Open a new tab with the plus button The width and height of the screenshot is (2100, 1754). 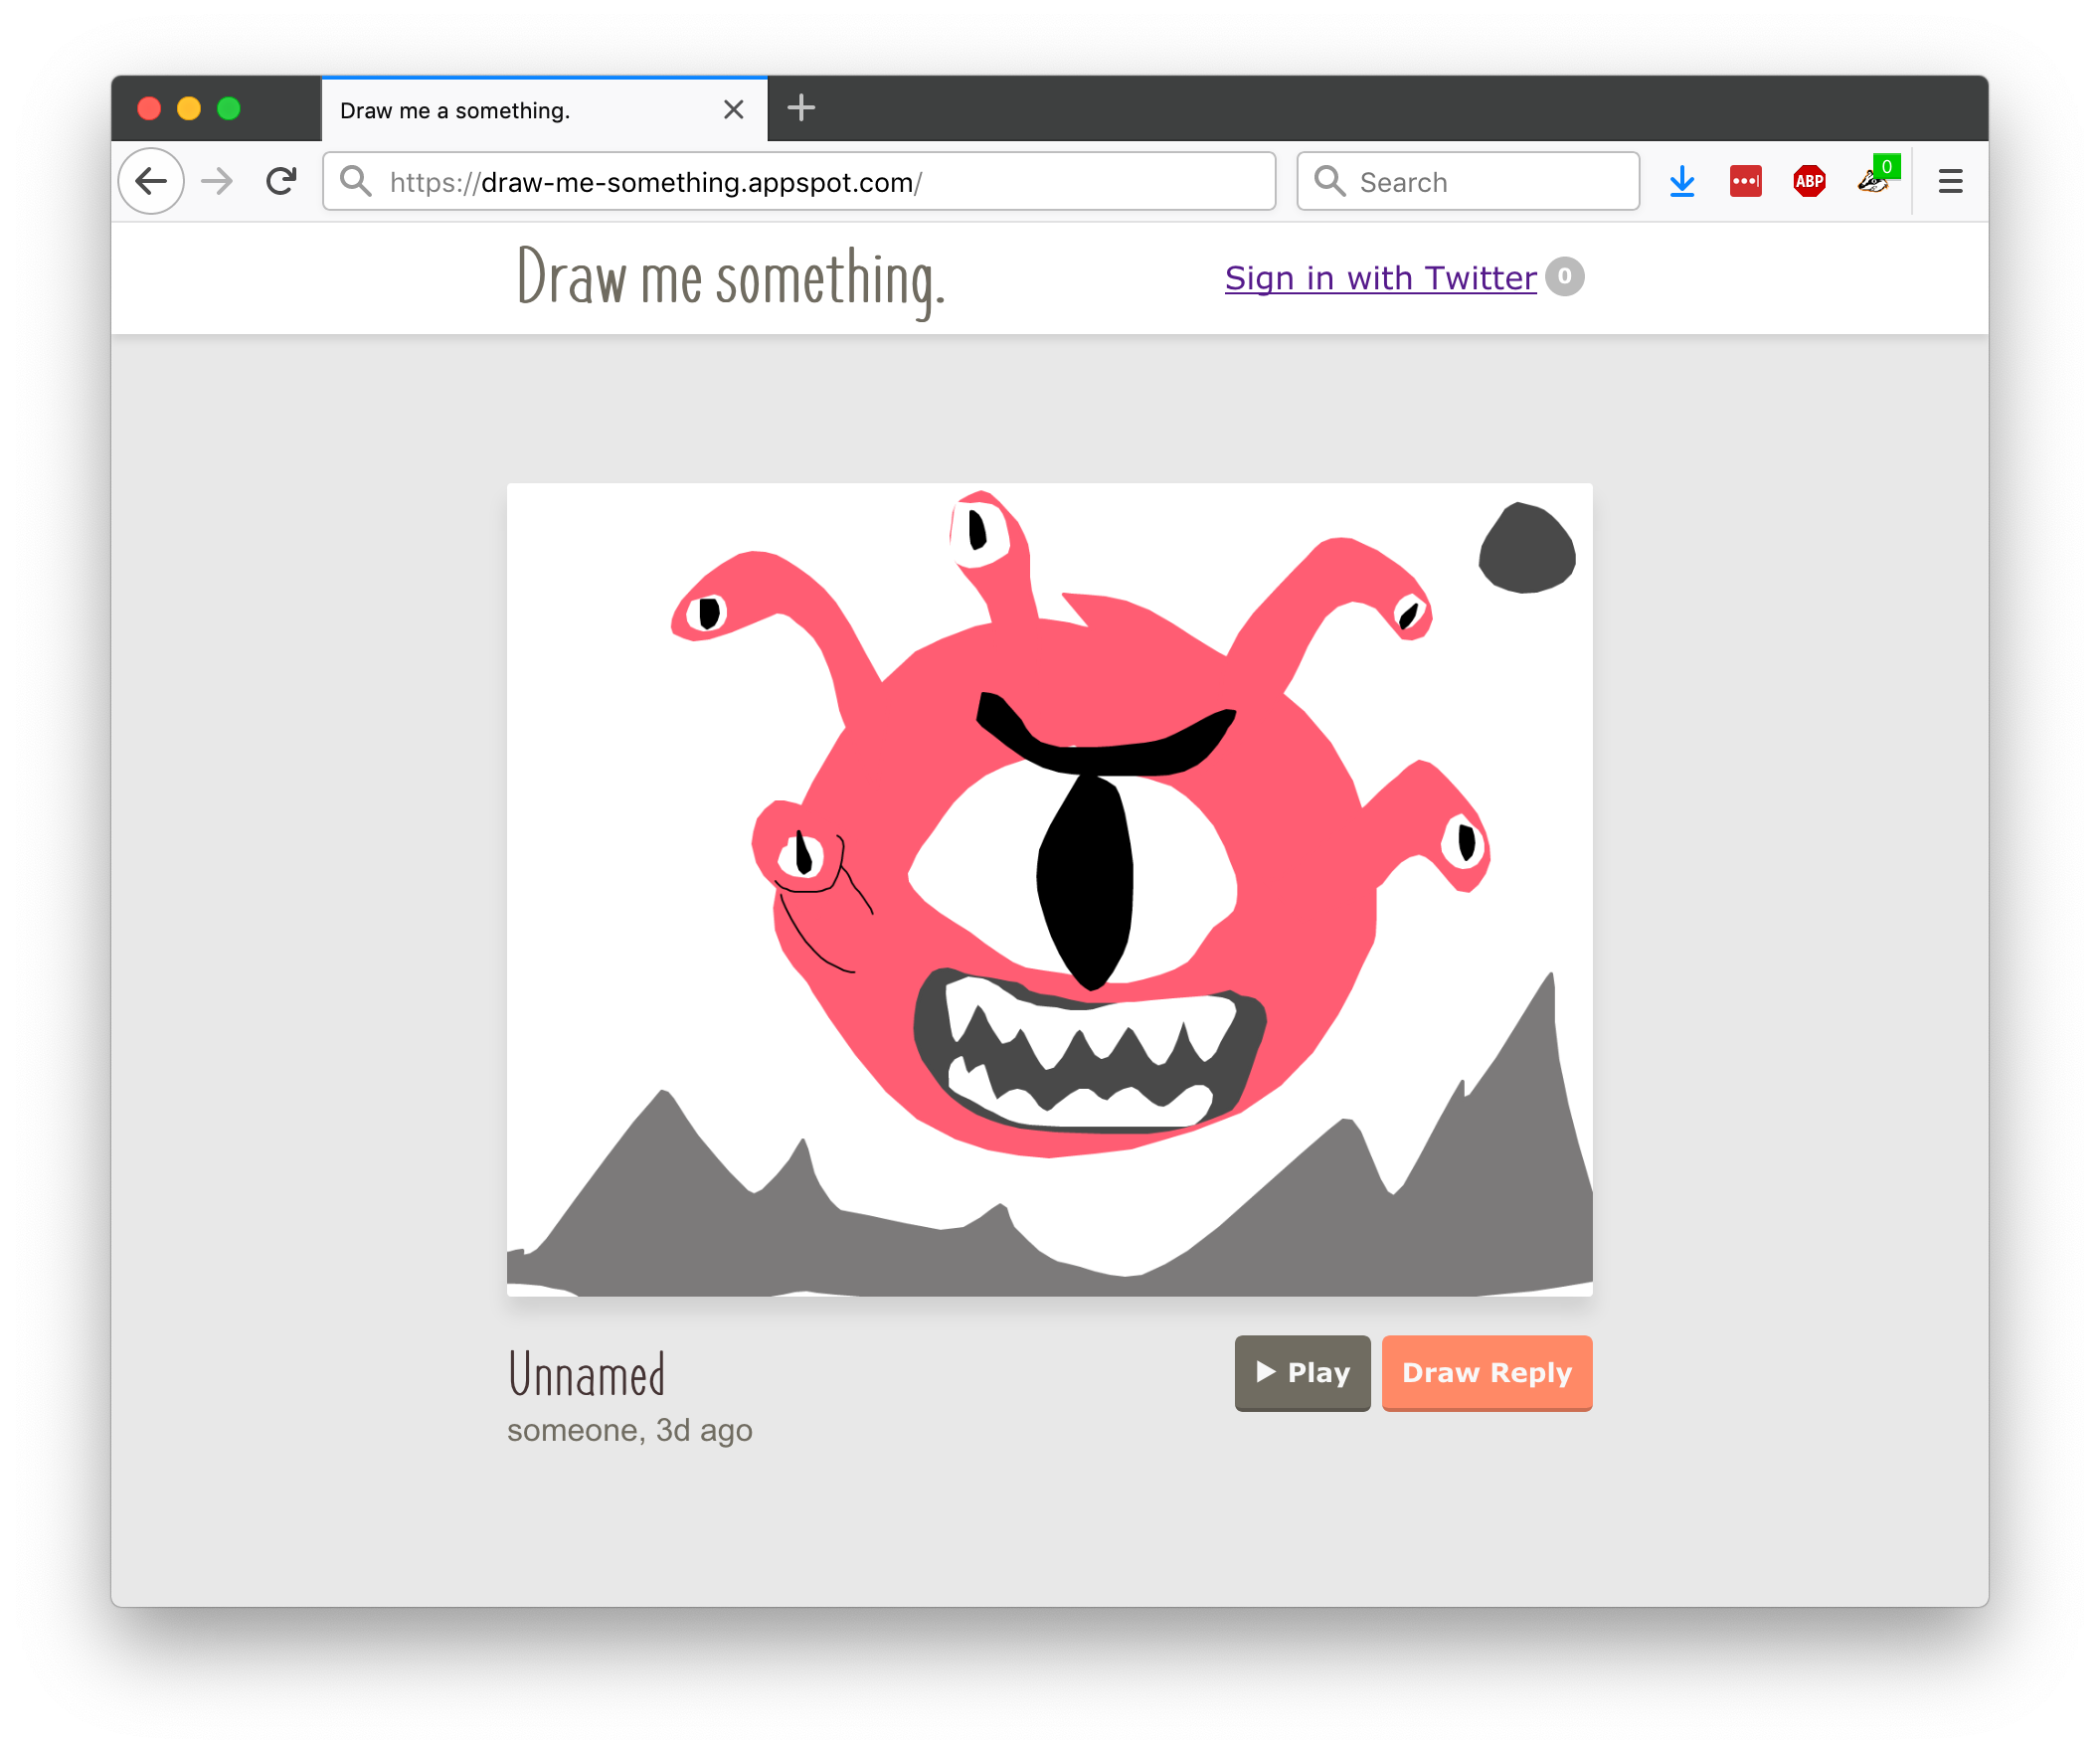[801, 108]
